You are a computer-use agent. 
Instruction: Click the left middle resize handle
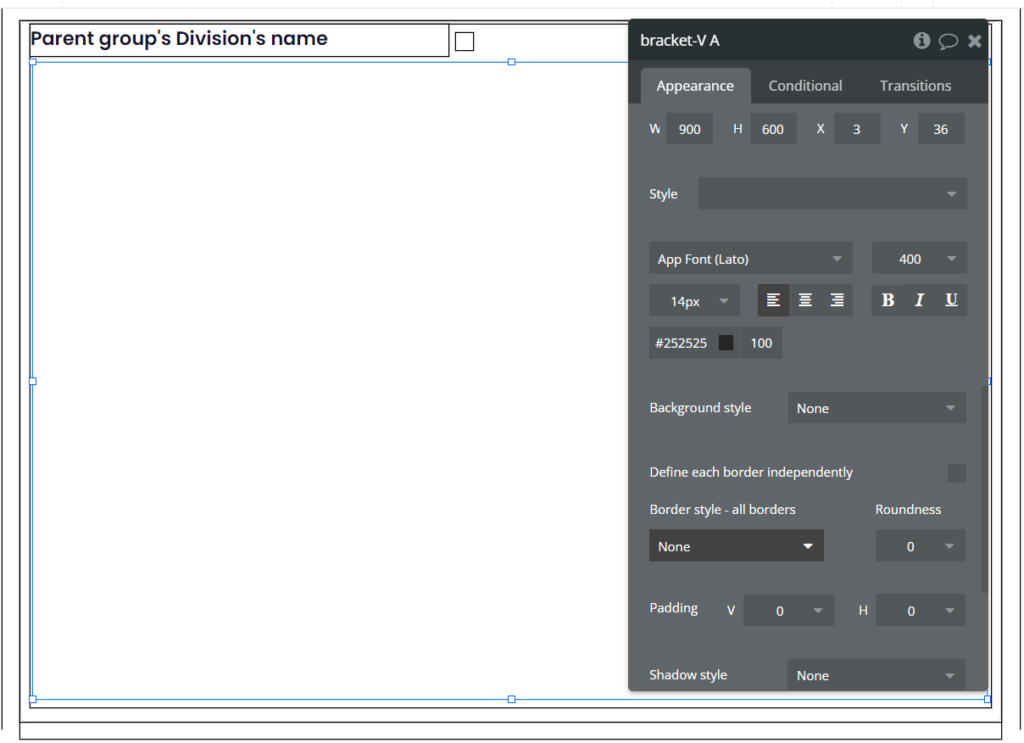point(33,381)
